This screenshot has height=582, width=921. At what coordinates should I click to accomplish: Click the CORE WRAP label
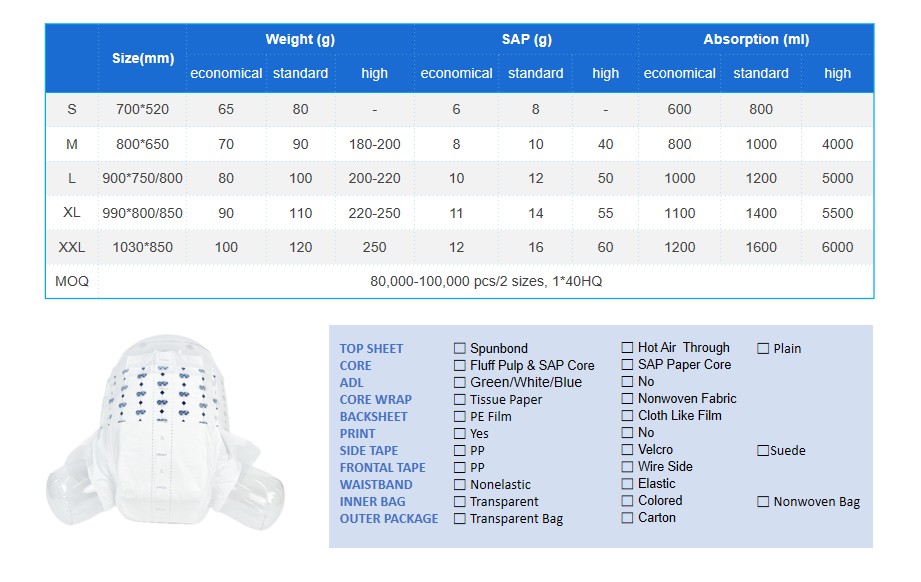click(x=375, y=400)
